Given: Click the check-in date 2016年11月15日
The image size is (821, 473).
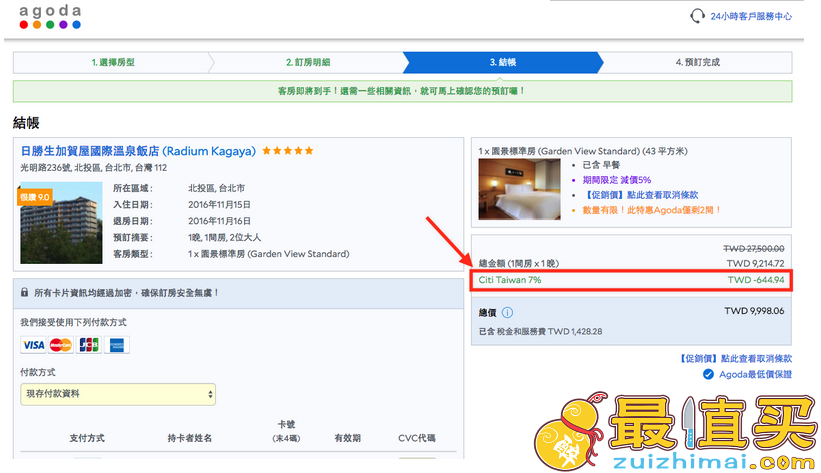Looking at the screenshot, I should pyautogui.click(x=219, y=204).
